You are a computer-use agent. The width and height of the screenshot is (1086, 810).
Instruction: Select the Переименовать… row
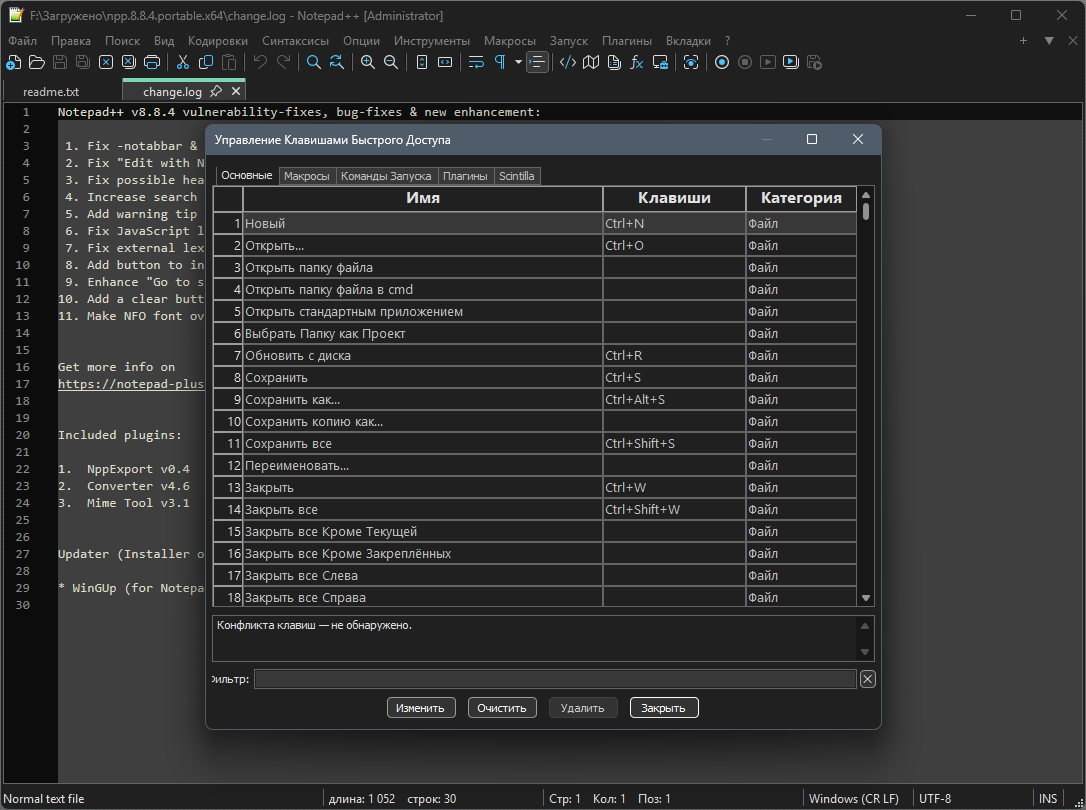535,465
